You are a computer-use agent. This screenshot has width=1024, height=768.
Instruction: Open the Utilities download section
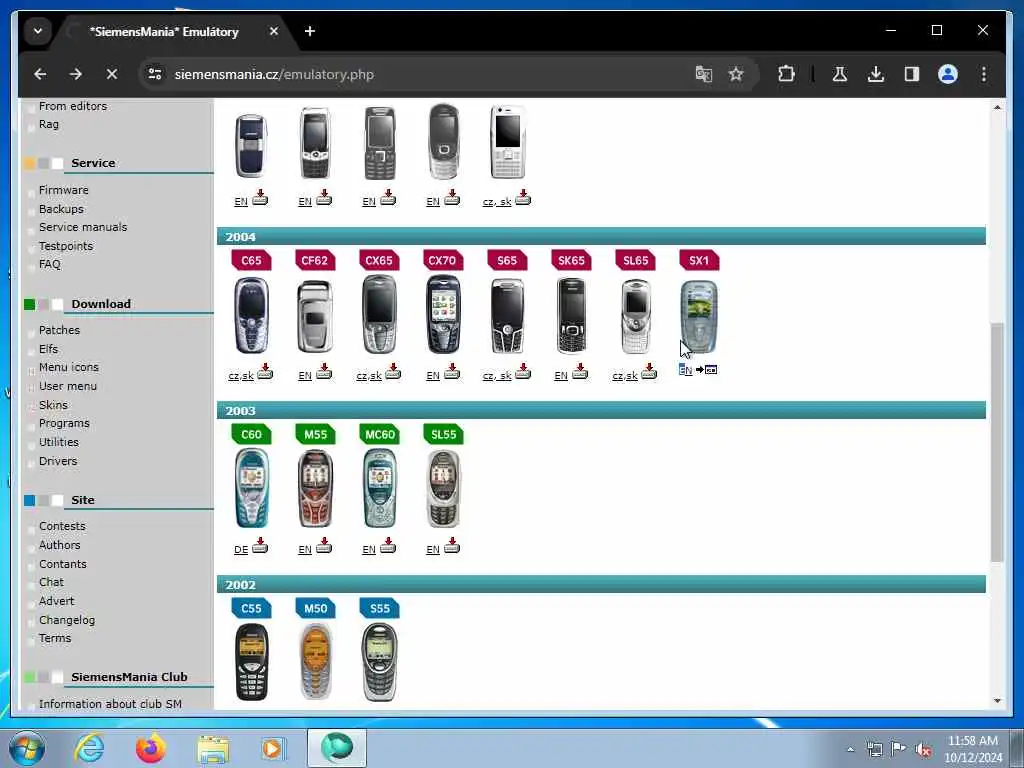point(59,443)
